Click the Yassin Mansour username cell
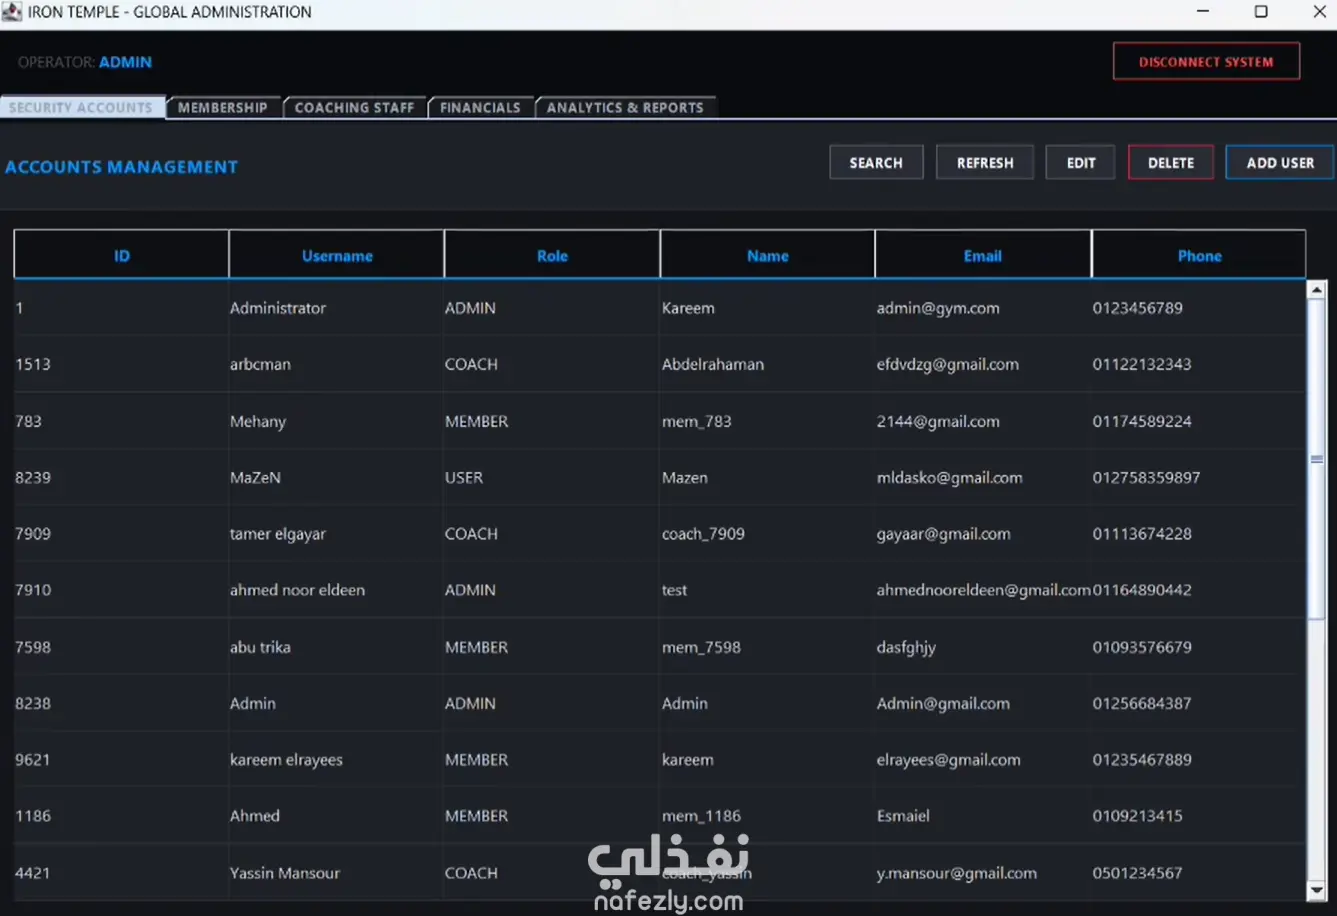 click(x=336, y=873)
